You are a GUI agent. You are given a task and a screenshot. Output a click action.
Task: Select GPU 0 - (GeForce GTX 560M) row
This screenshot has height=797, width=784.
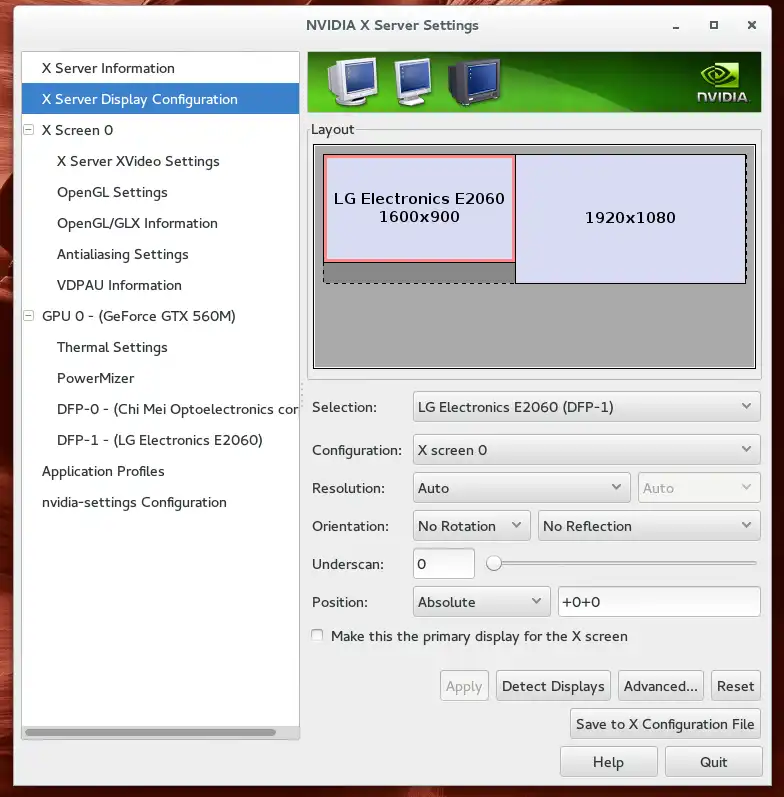[160, 316]
